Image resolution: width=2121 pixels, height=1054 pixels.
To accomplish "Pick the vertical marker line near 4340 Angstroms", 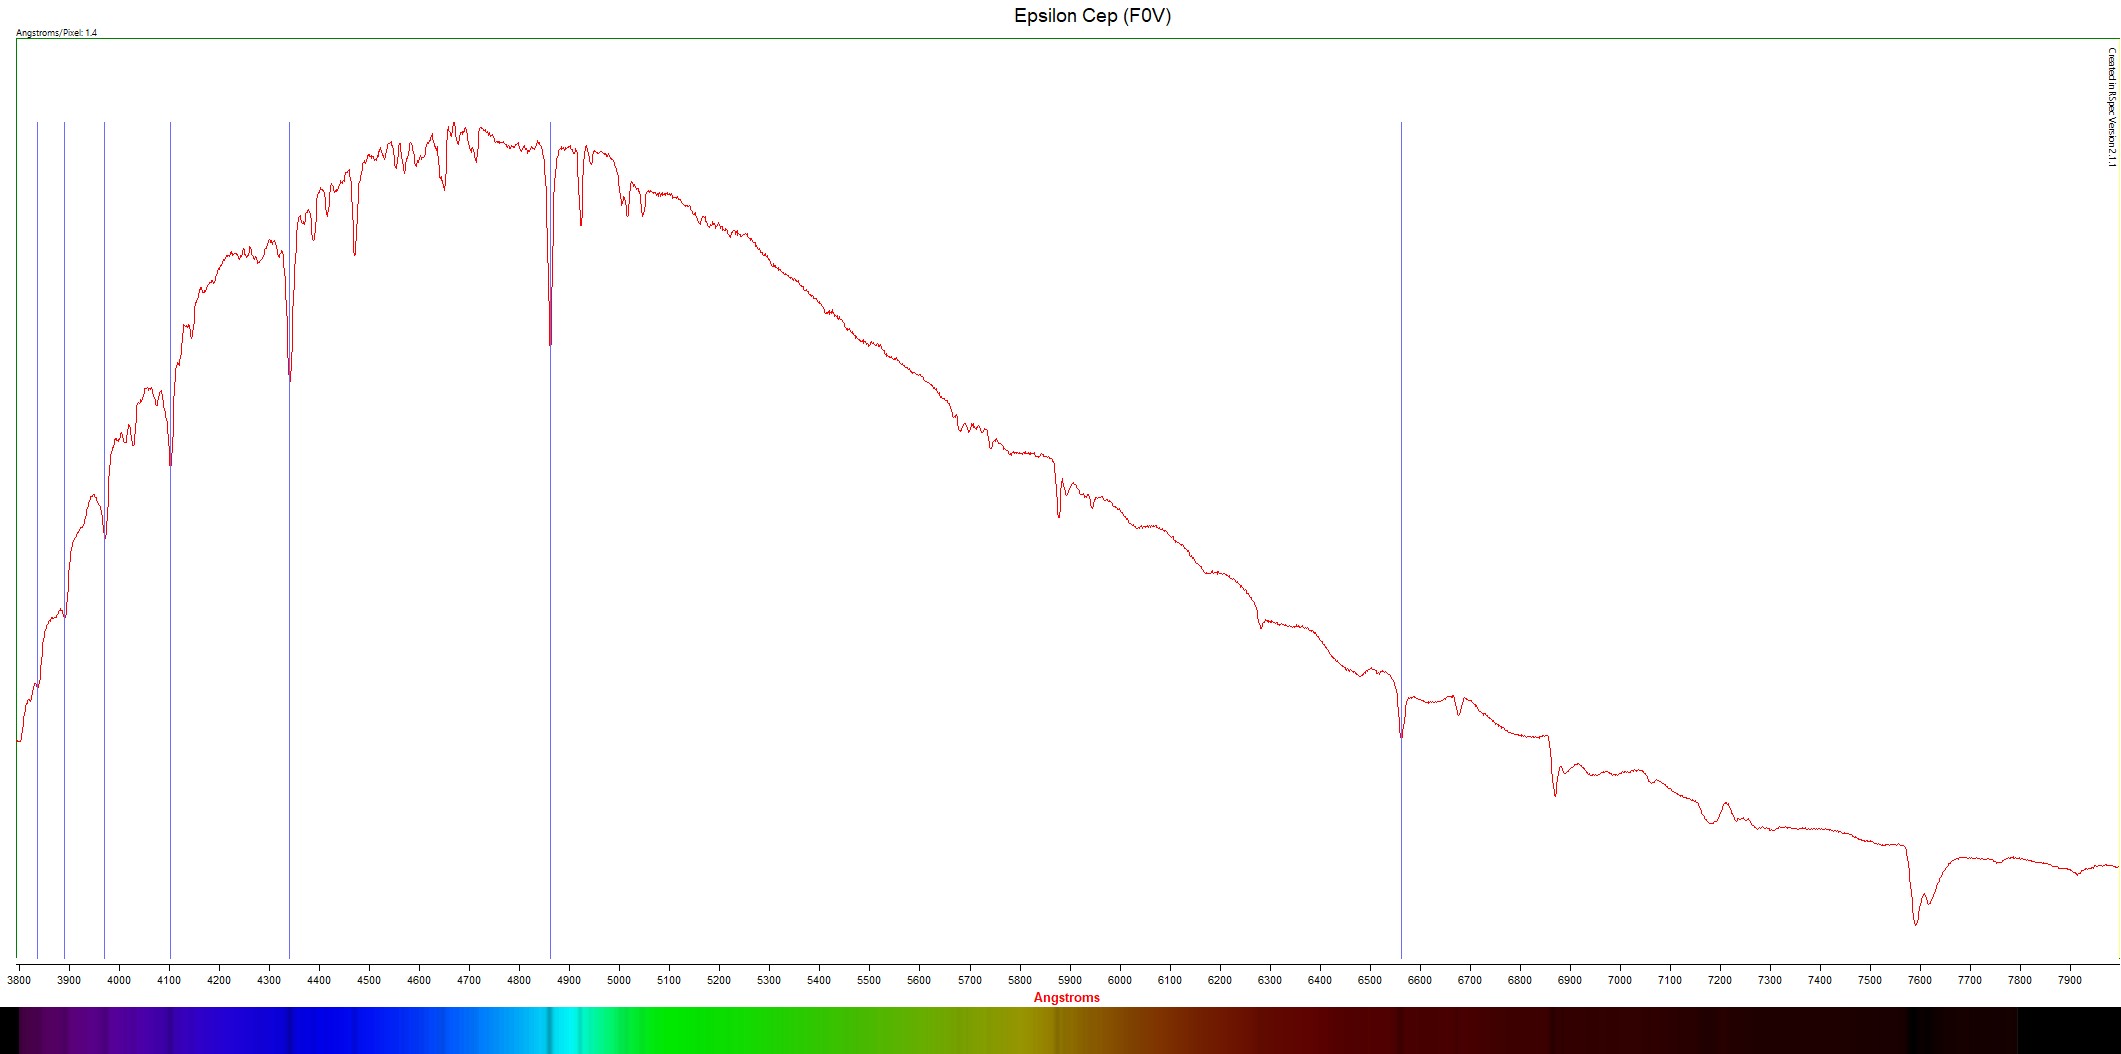I will (289, 600).
